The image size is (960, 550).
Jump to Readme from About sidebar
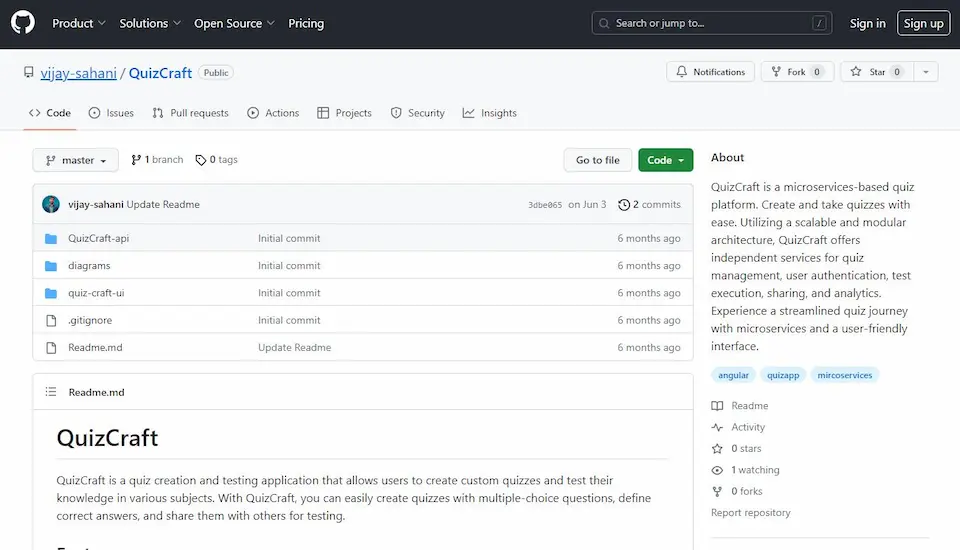740,405
